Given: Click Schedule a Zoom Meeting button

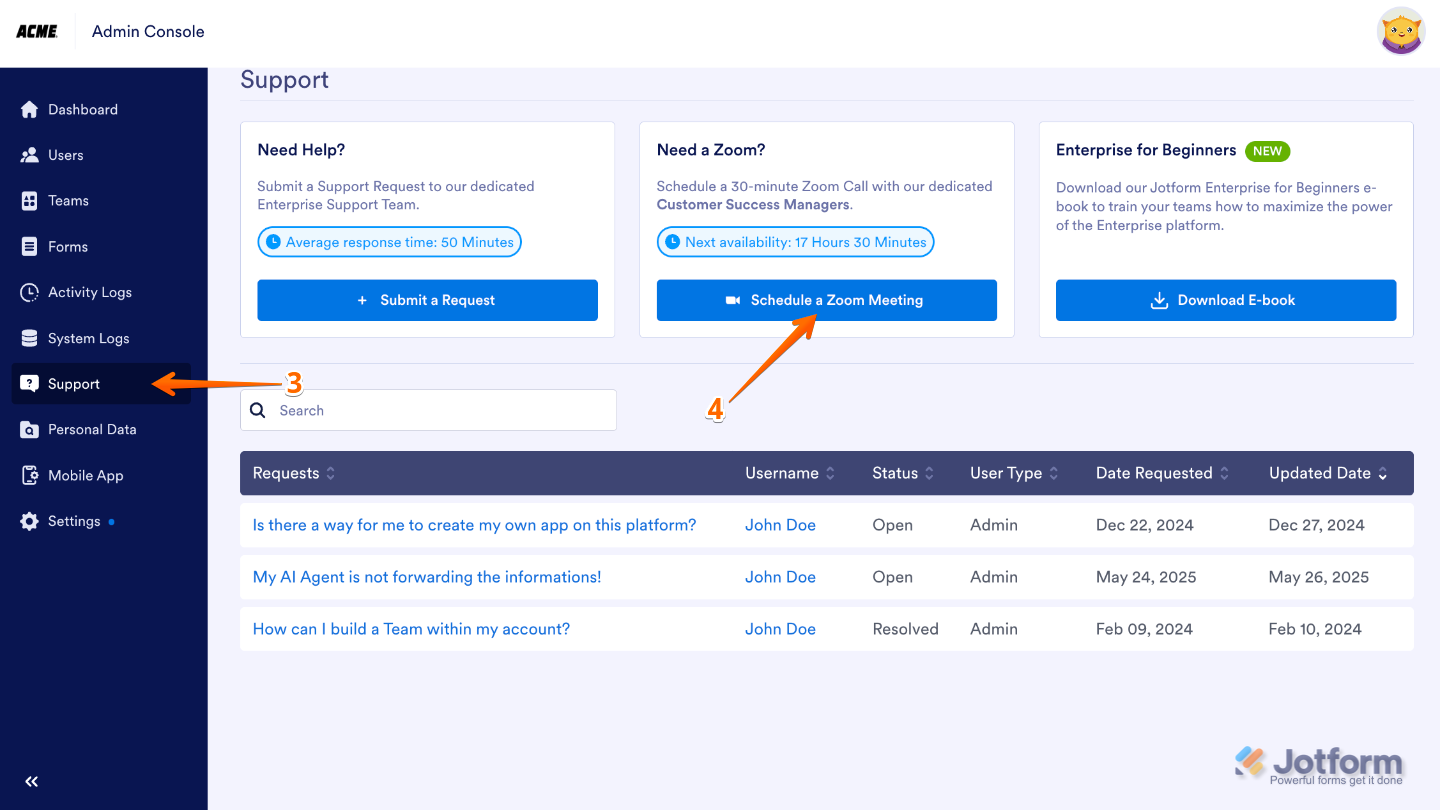Looking at the screenshot, I should click(826, 300).
